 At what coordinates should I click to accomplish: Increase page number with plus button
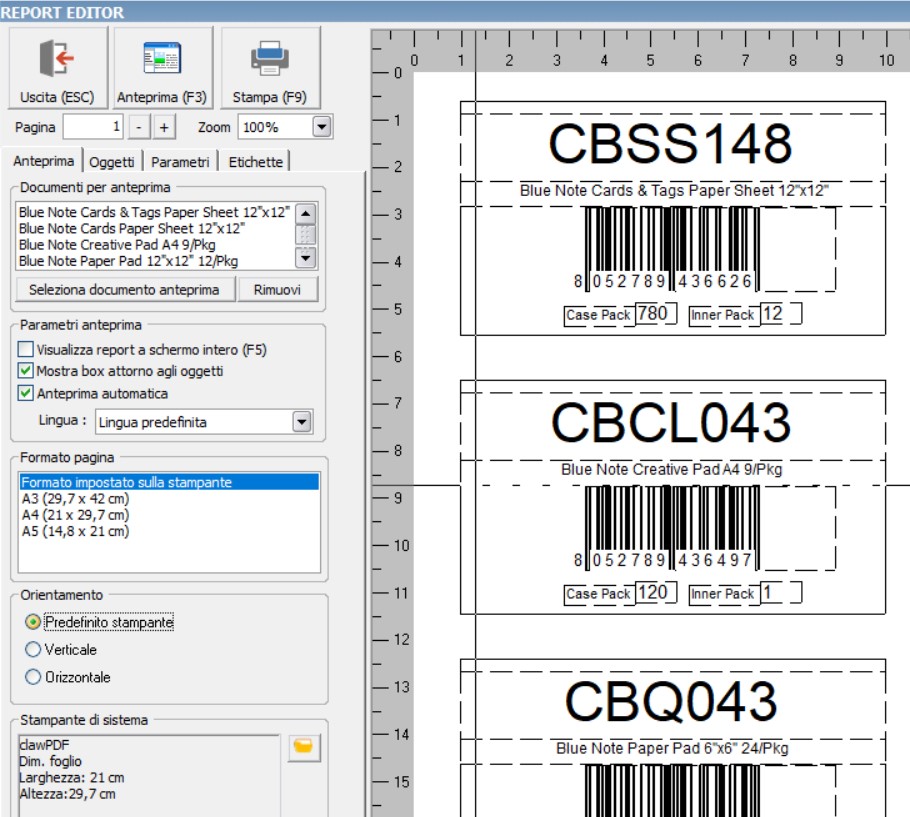(164, 127)
